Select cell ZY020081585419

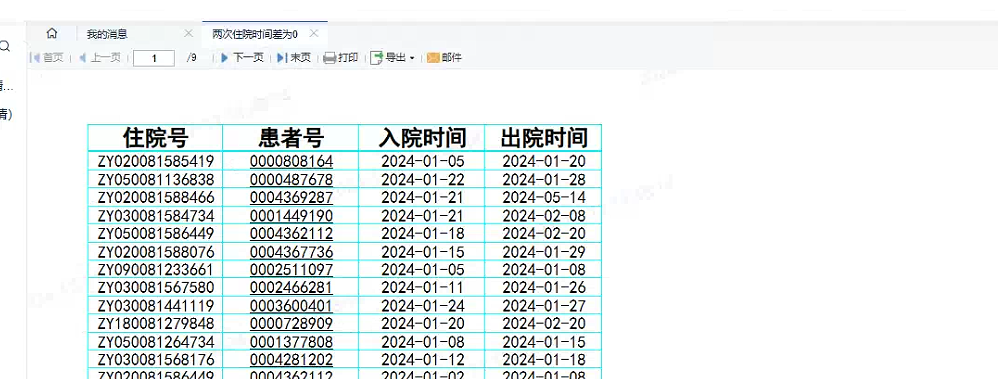(155, 162)
